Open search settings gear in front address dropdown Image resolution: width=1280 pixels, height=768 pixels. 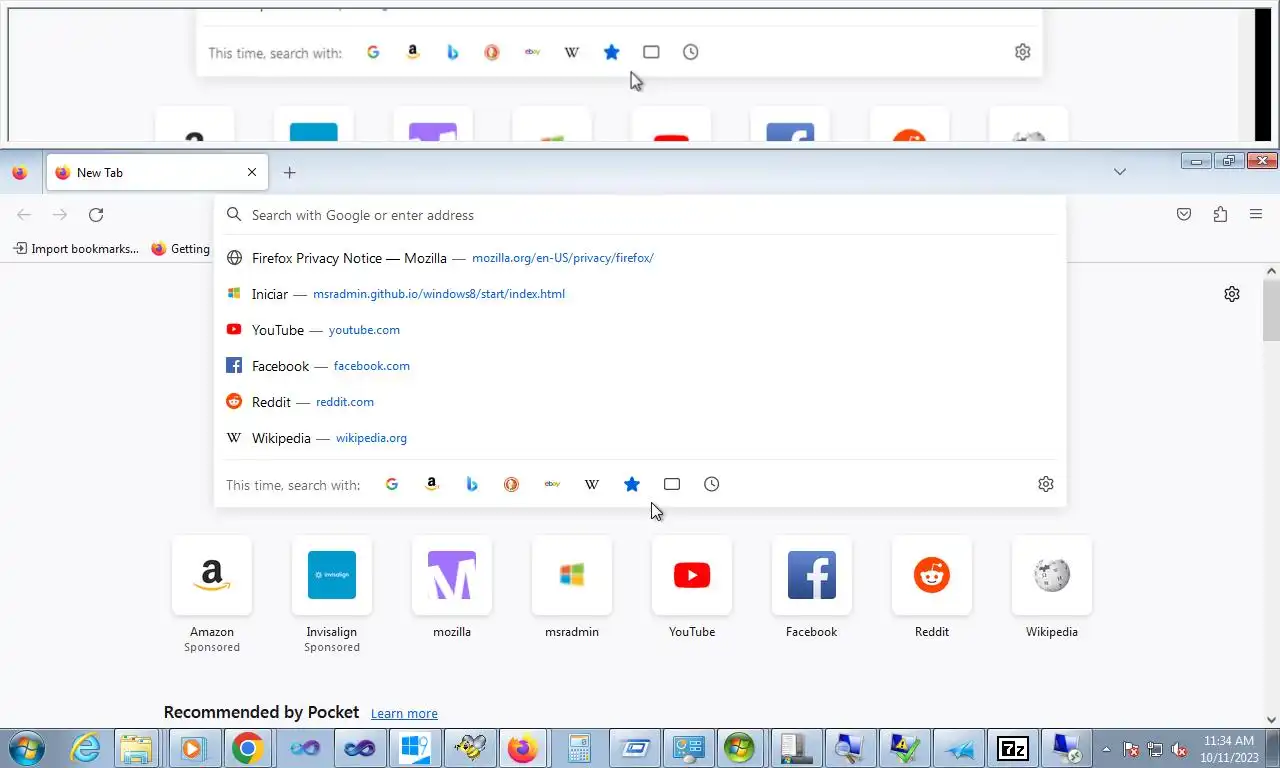coord(1046,484)
